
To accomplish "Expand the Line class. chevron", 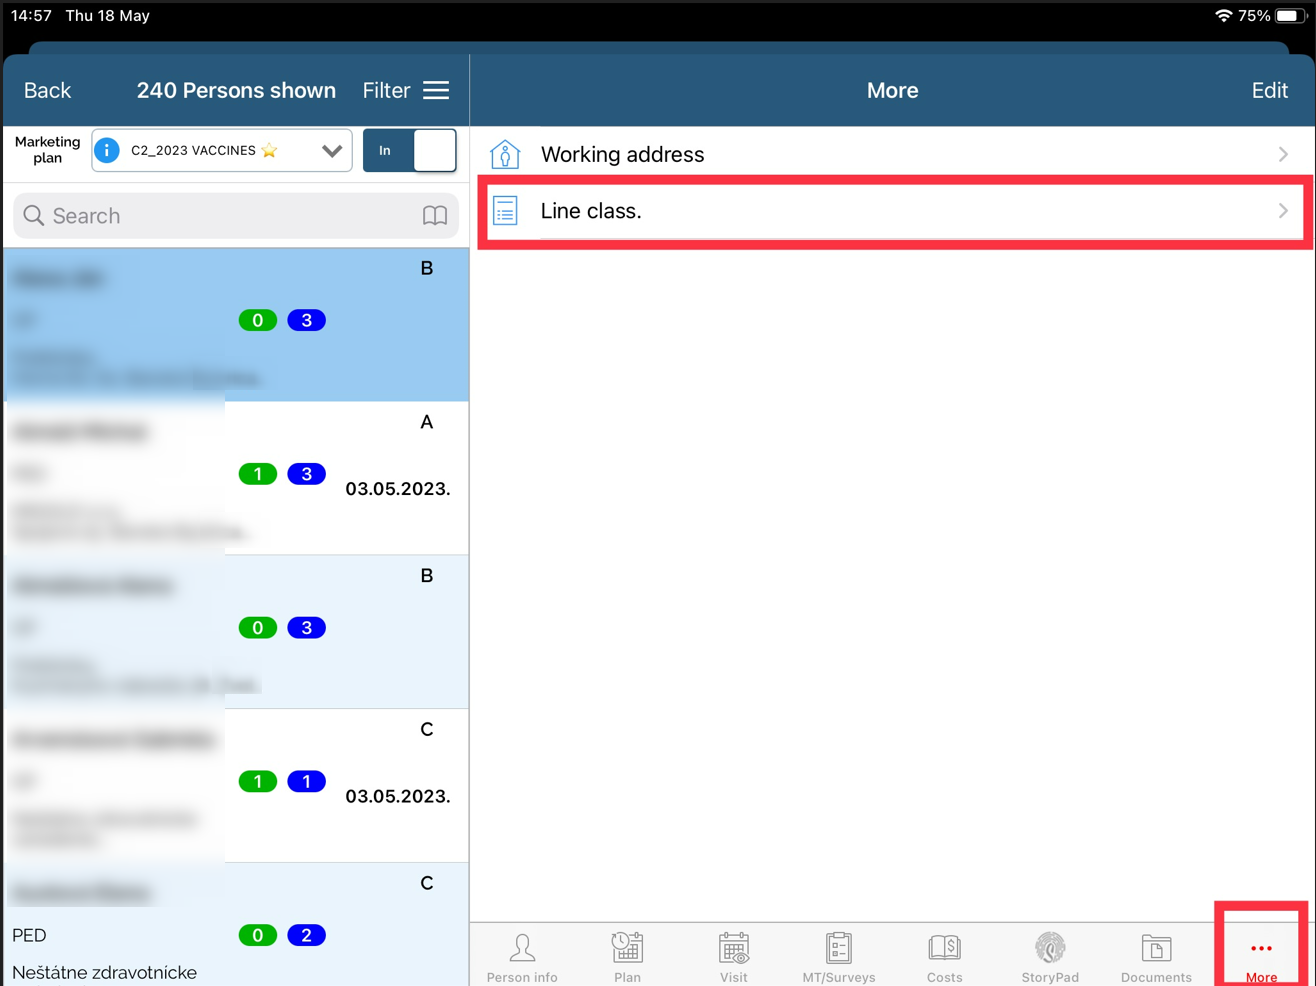I will 1283,211.
